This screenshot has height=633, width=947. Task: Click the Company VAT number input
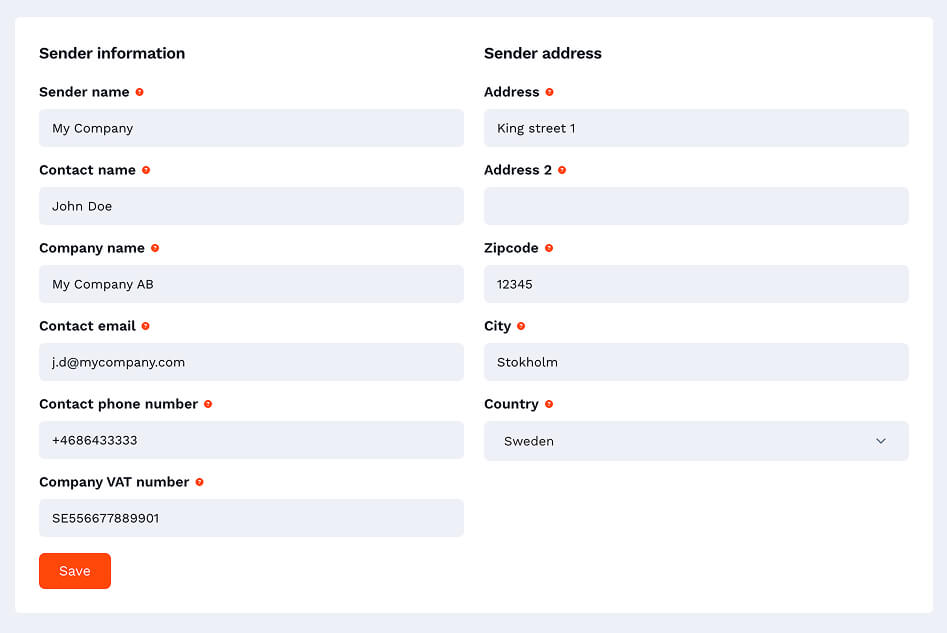[251, 518]
